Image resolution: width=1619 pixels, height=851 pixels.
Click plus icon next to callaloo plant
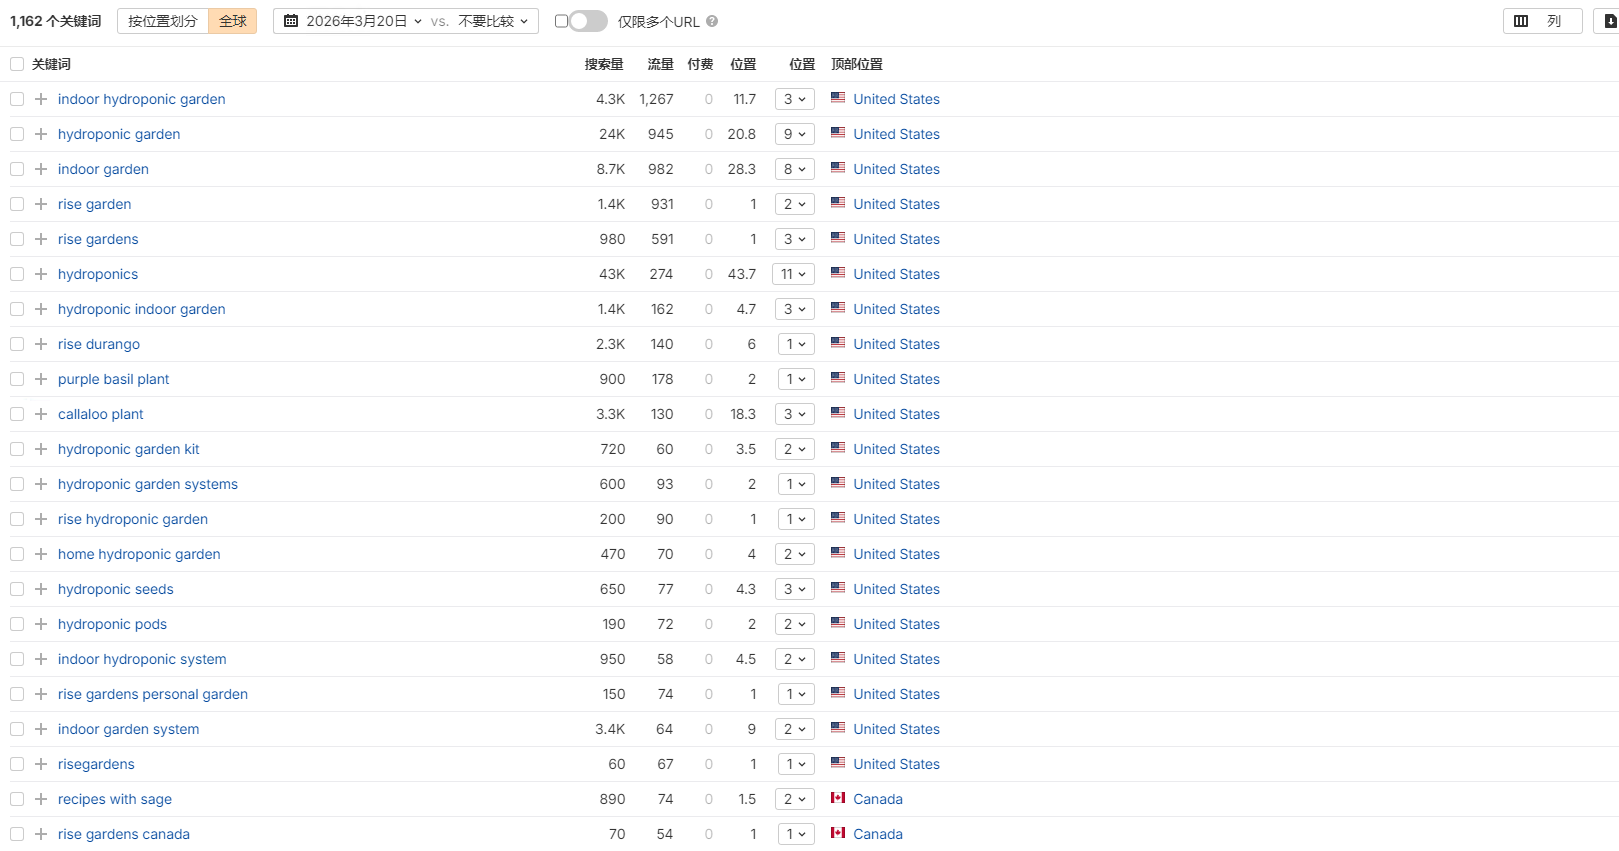pos(41,414)
